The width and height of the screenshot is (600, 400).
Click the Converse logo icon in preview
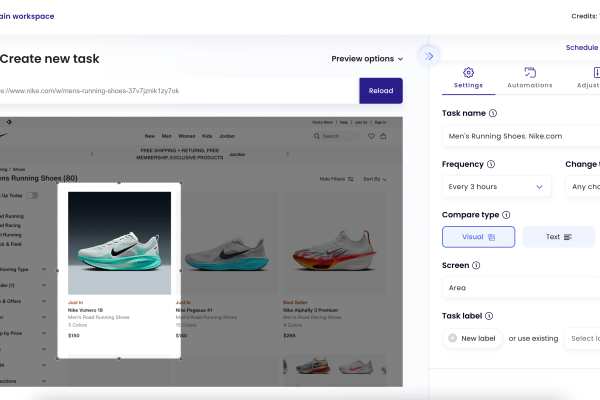coord(9,122)
